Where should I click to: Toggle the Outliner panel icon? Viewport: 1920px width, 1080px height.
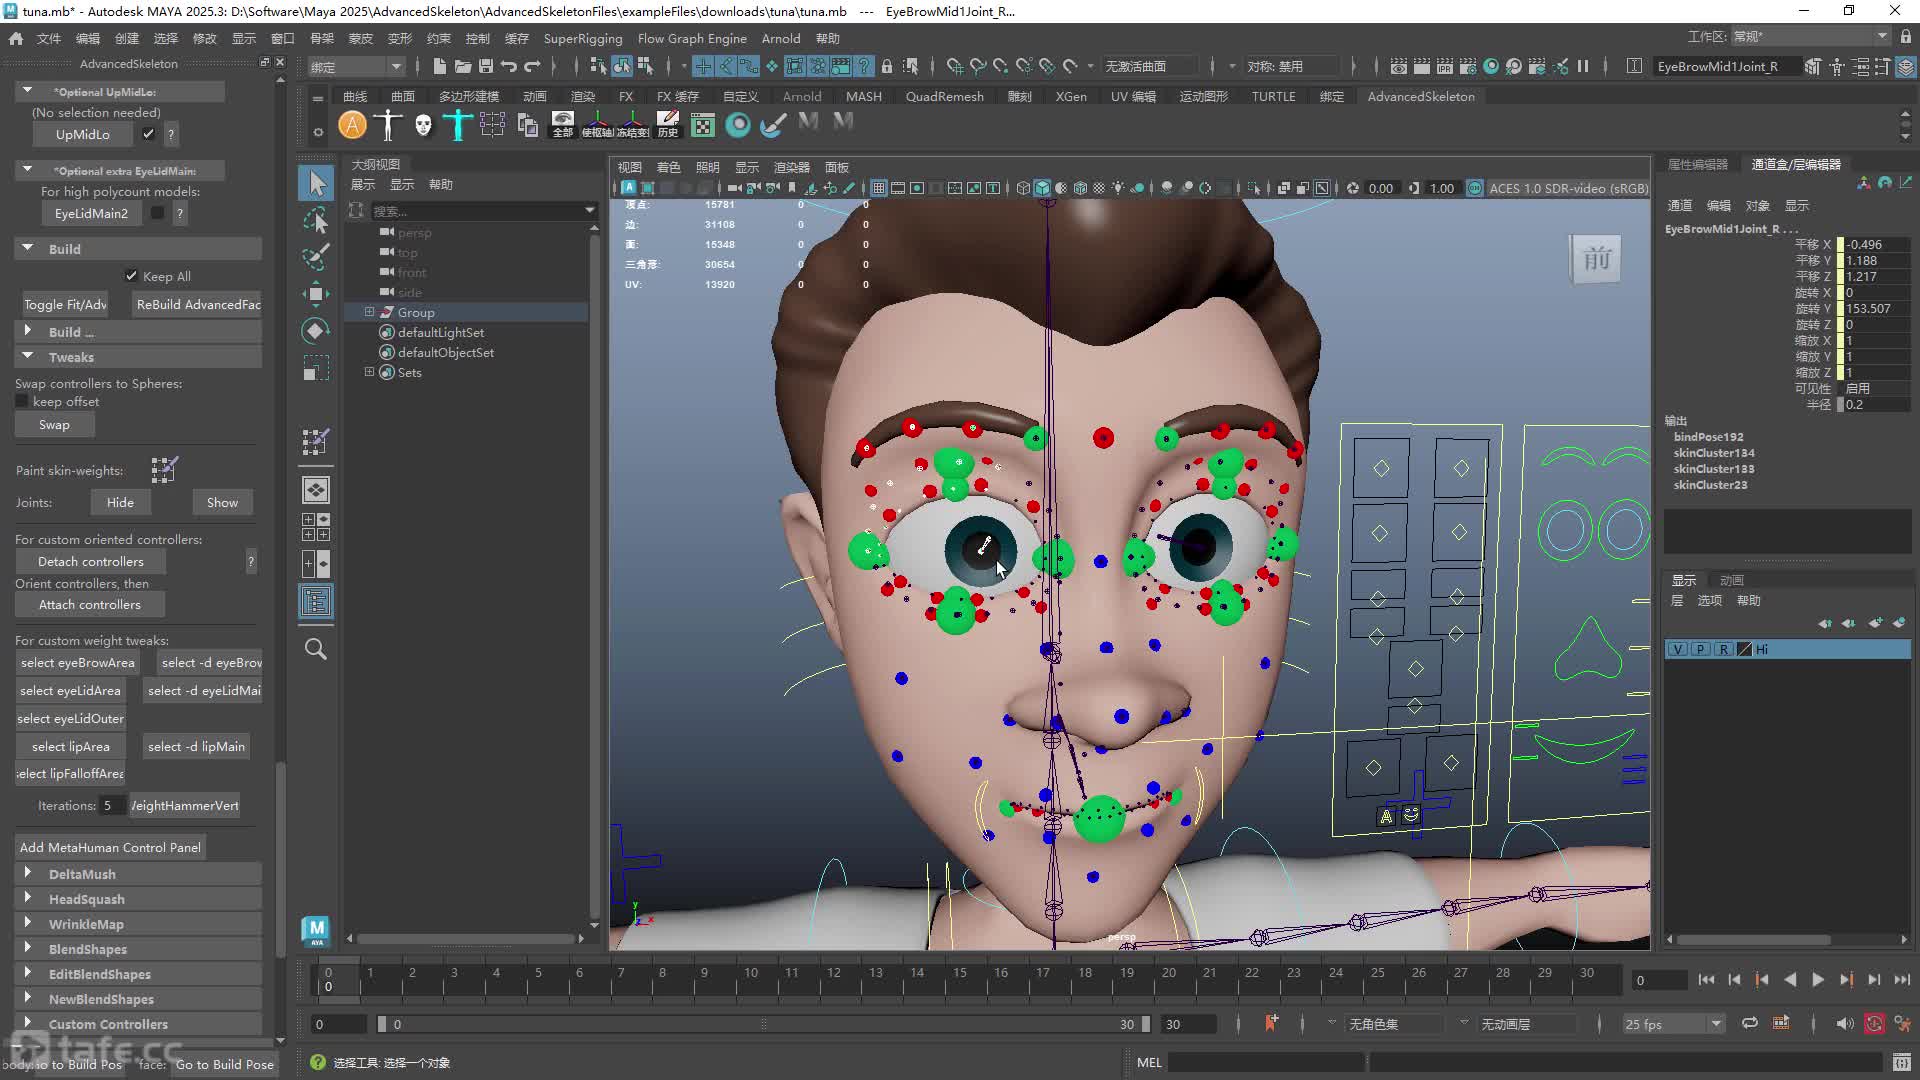(x=316, y=601)
